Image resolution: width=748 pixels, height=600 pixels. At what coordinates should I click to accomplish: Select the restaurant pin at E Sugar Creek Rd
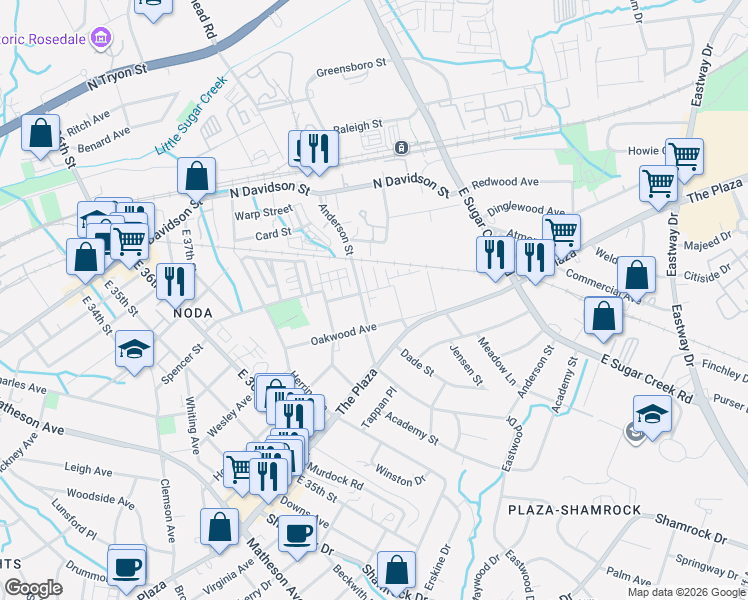[495, 259]
